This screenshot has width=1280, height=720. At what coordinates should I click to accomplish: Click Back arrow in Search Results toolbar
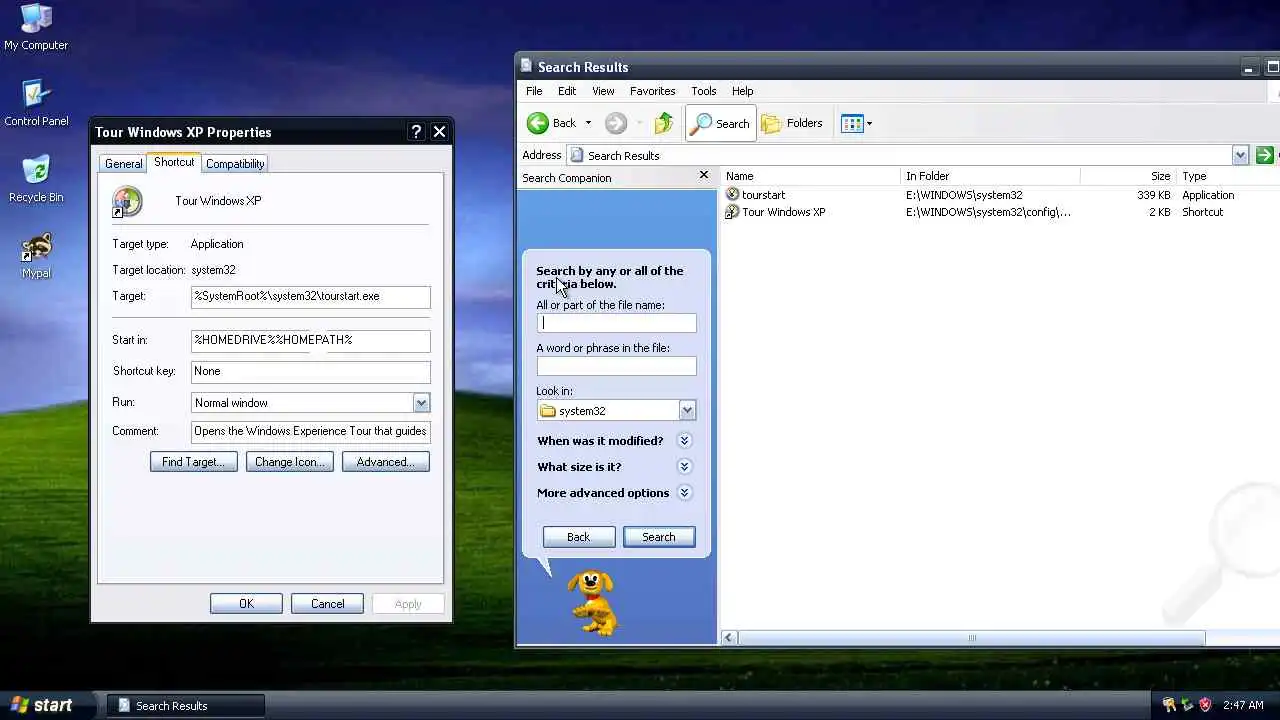pyautogui.click(x=551, y=123)
